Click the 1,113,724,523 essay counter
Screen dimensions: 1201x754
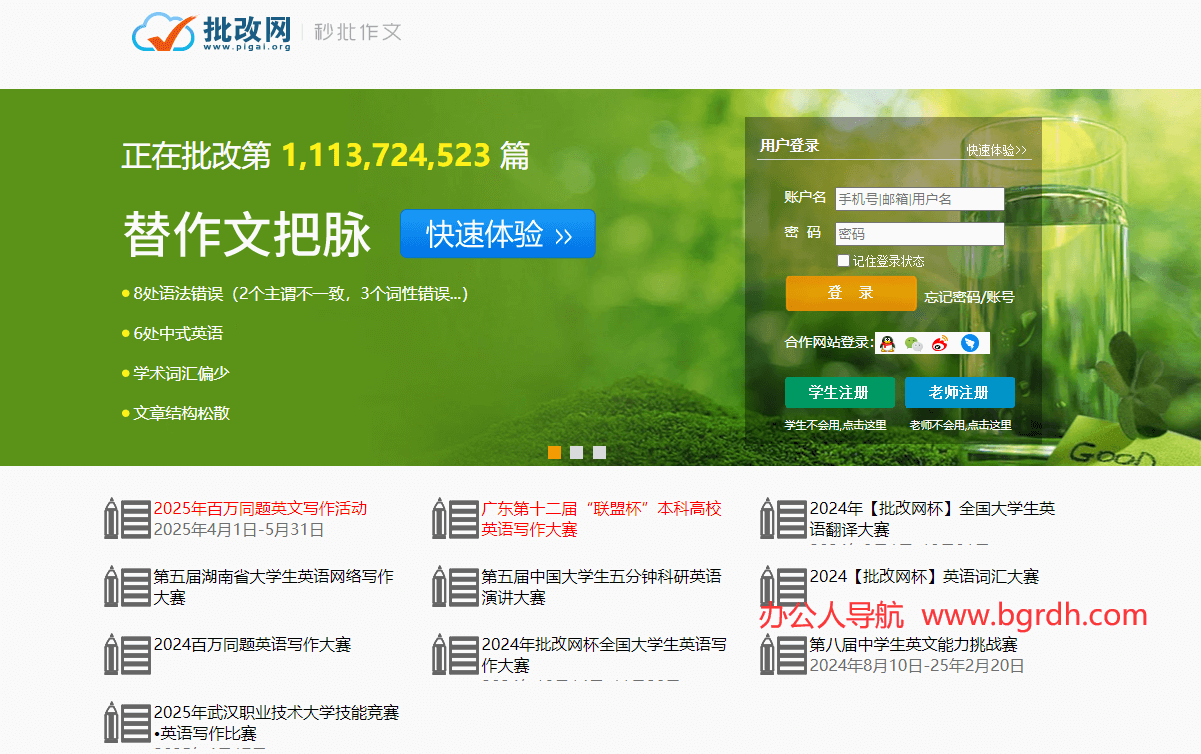point(386,155)
